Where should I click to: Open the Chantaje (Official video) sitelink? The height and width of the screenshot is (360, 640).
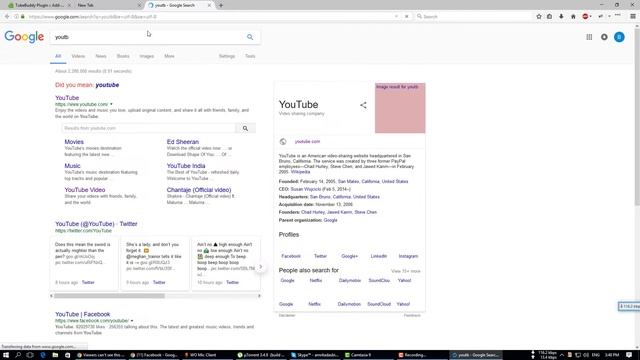tap(199, 190)
